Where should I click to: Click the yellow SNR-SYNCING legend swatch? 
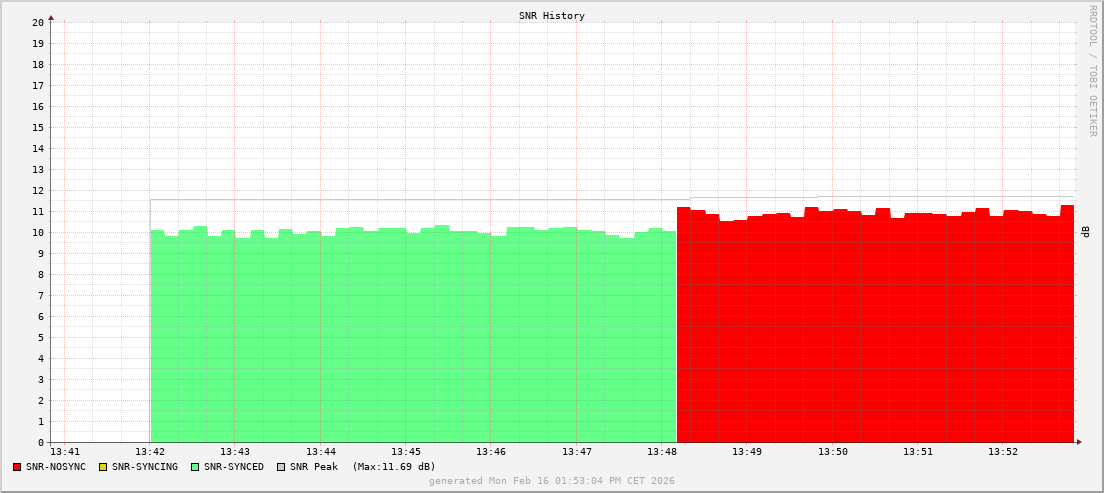(103, 467)
